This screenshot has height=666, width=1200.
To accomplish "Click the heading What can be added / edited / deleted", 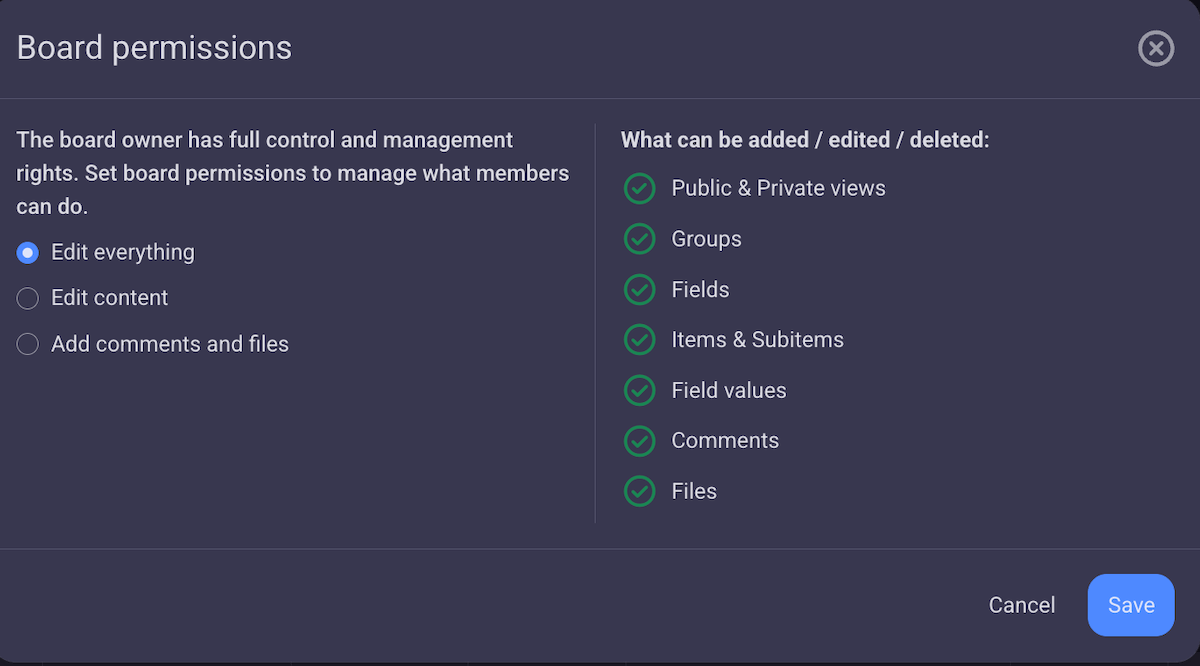I will point(805,140).
